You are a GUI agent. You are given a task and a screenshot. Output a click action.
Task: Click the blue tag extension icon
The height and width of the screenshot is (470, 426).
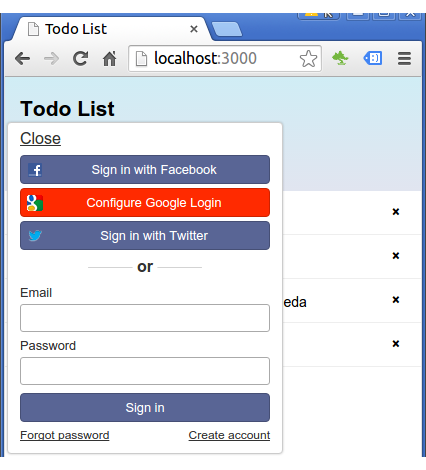point(373,58)
